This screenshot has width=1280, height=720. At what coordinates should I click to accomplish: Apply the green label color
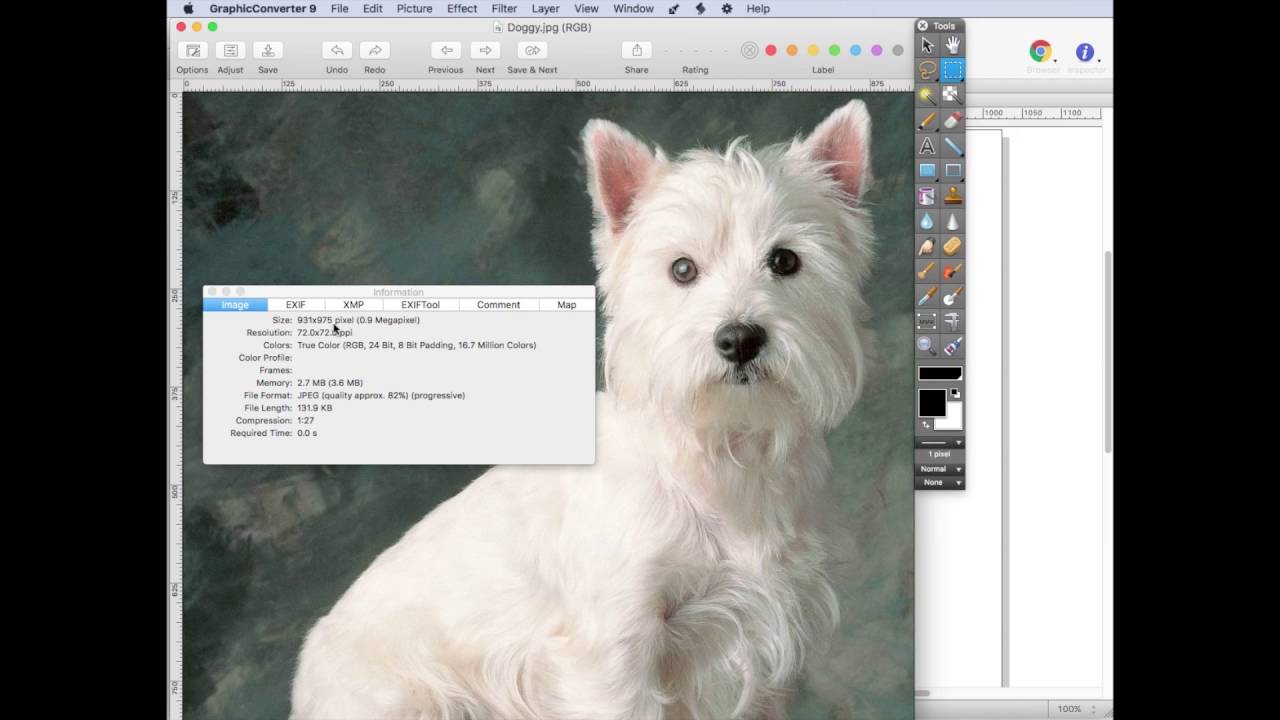(834, 50)
